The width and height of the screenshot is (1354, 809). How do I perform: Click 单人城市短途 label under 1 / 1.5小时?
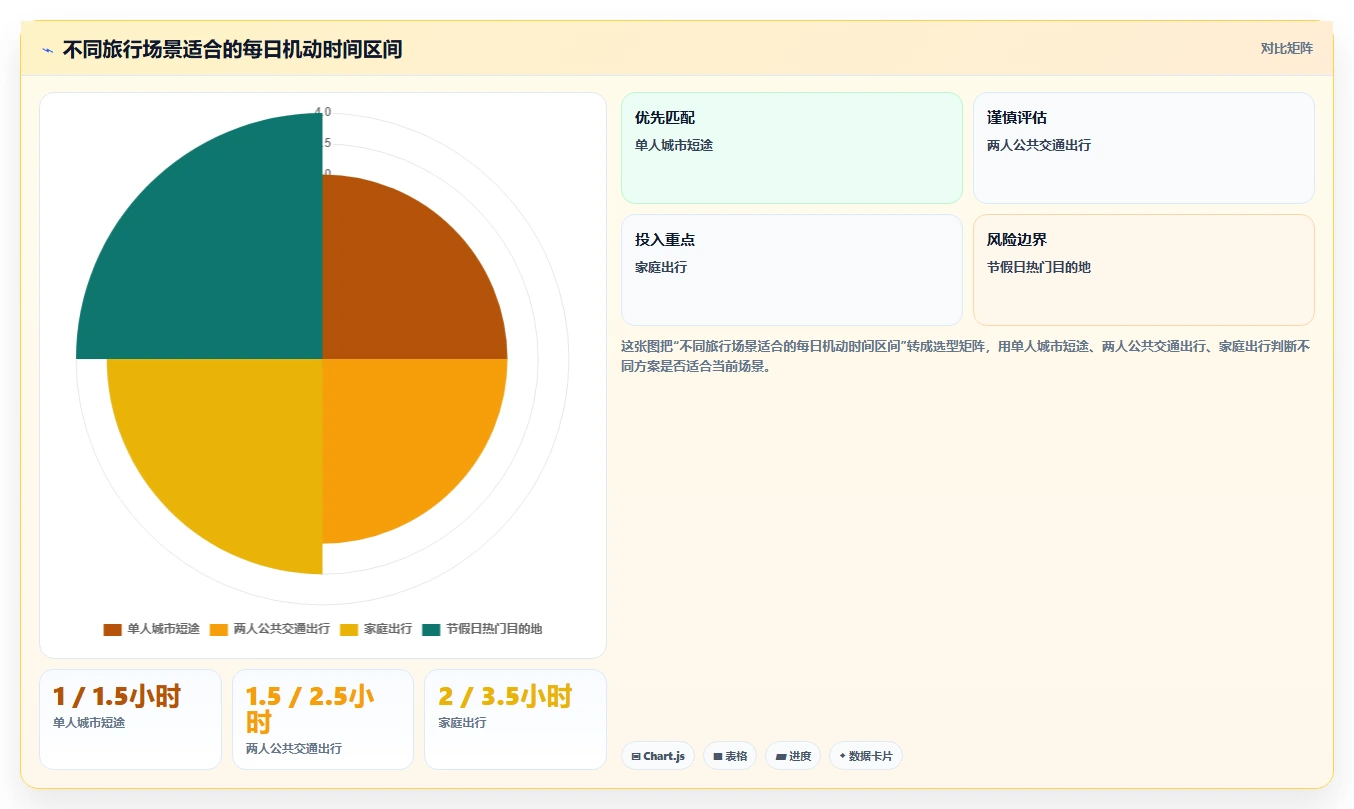coord(89,722)
